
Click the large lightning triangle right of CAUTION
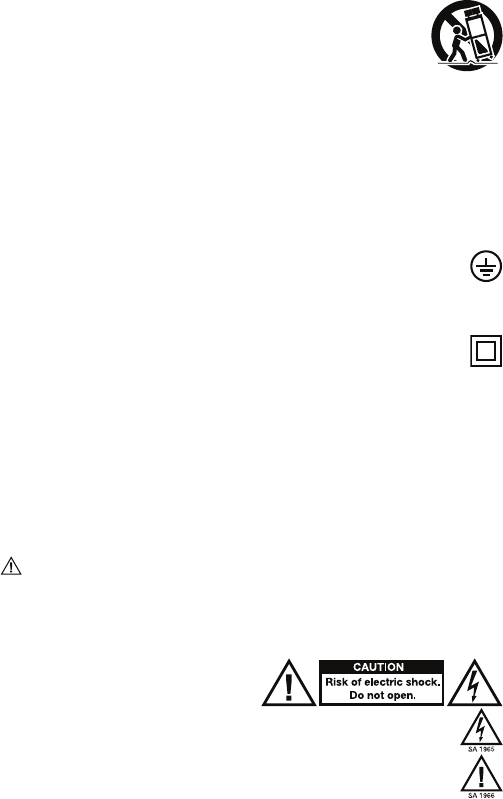click(x=474, y=683)
